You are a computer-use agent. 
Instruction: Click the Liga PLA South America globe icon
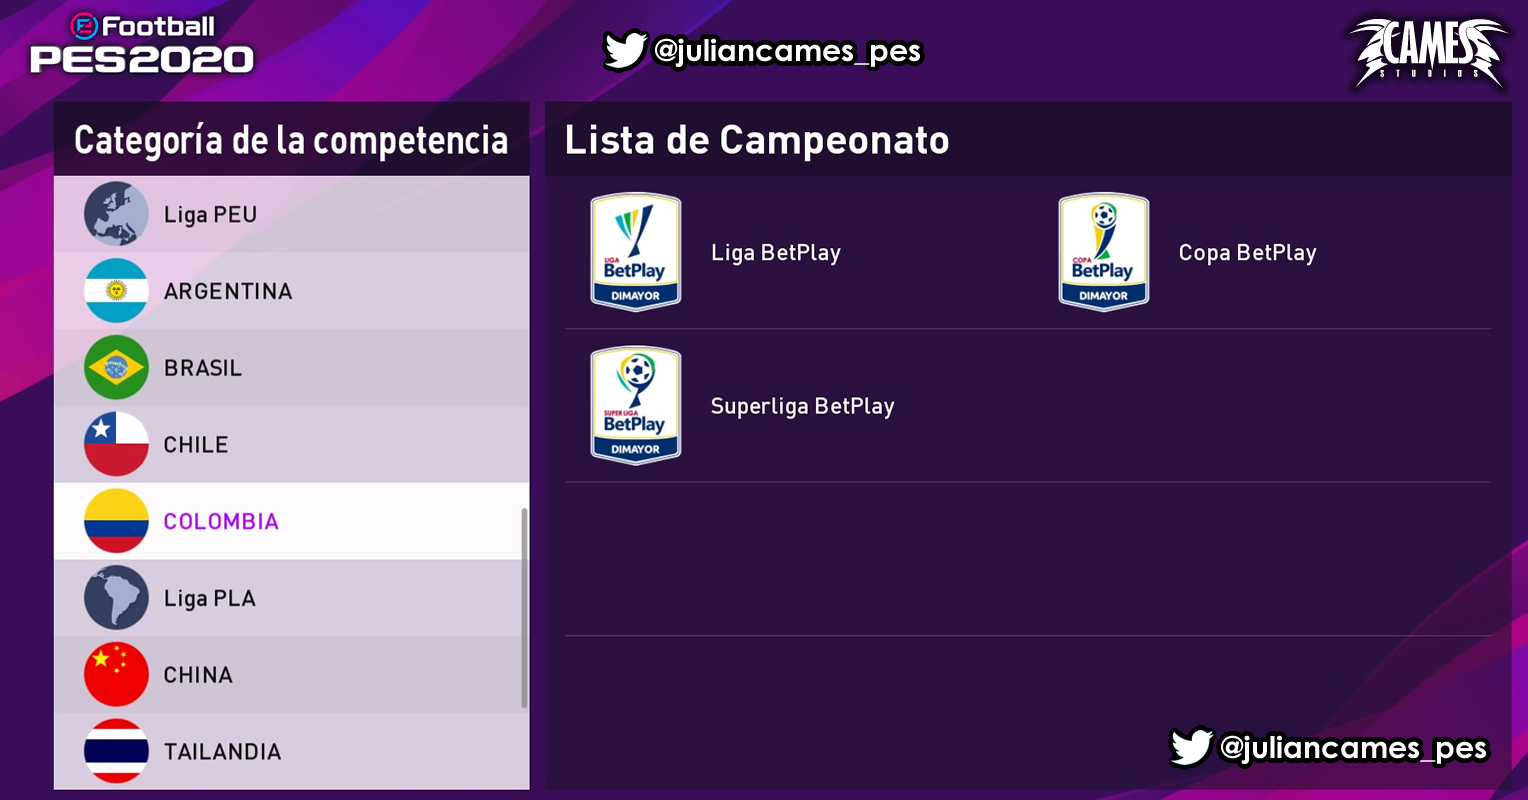click(116, 598)
